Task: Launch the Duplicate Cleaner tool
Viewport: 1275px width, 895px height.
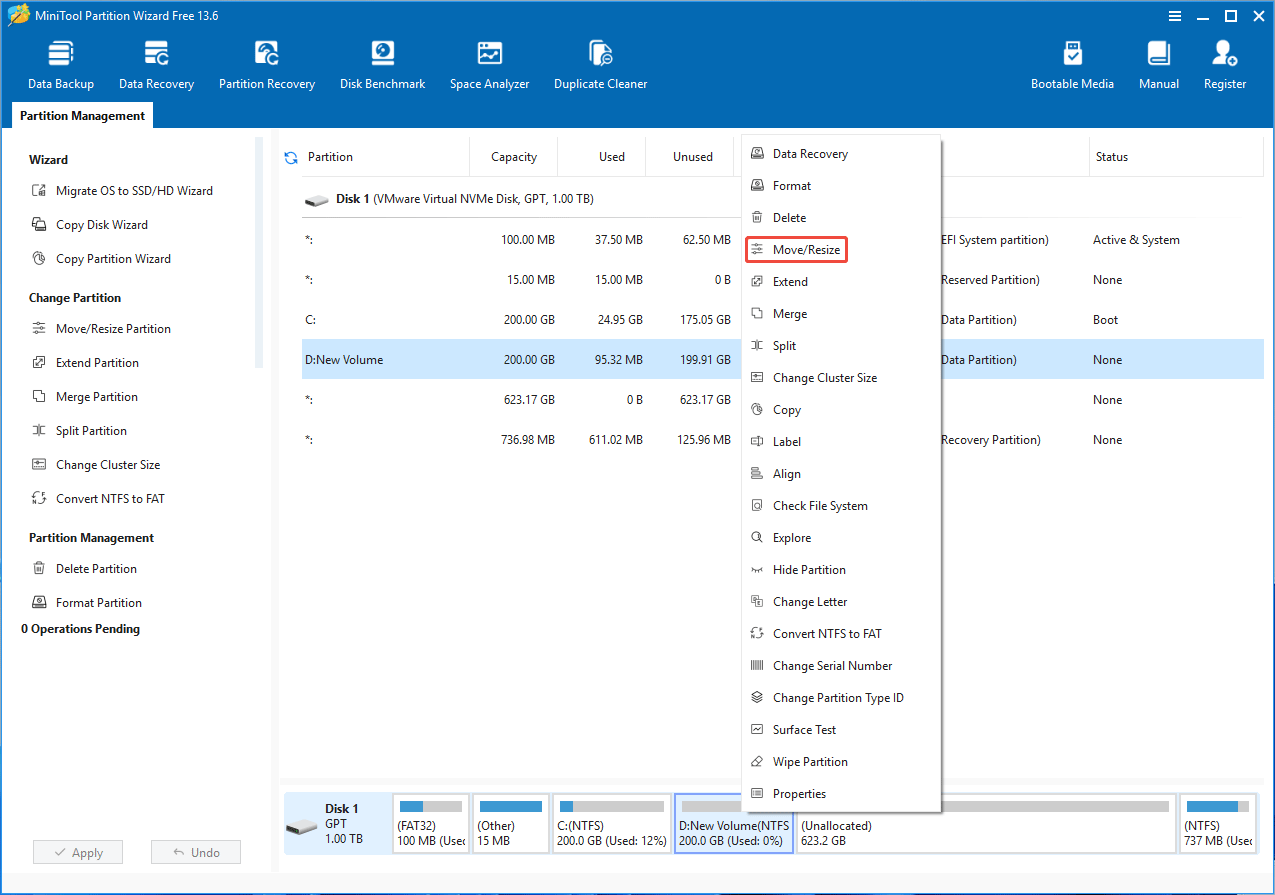Action: tap(600, 66)
